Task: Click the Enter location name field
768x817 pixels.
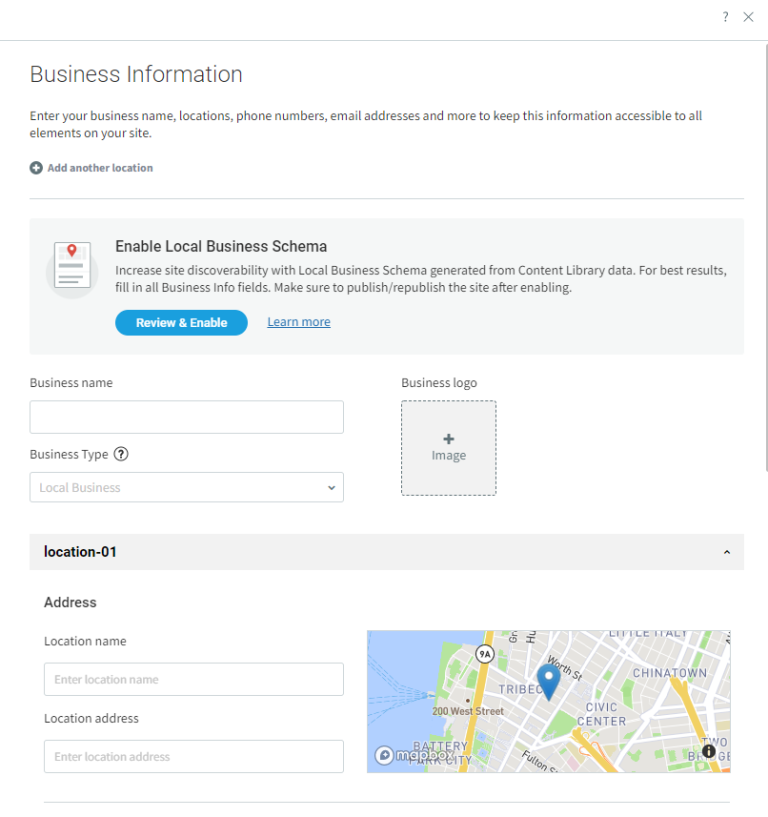Action: tap(193, 679)
